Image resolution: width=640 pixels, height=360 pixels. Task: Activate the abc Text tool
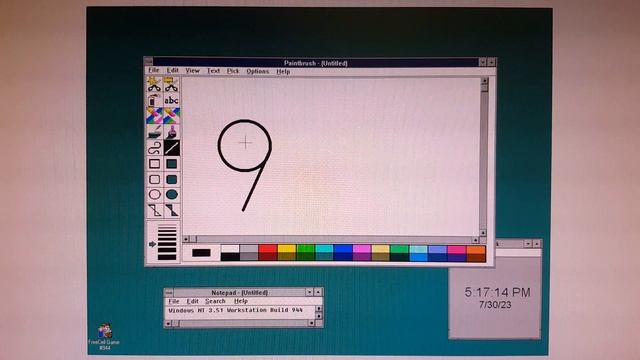(x=171, y=100)
